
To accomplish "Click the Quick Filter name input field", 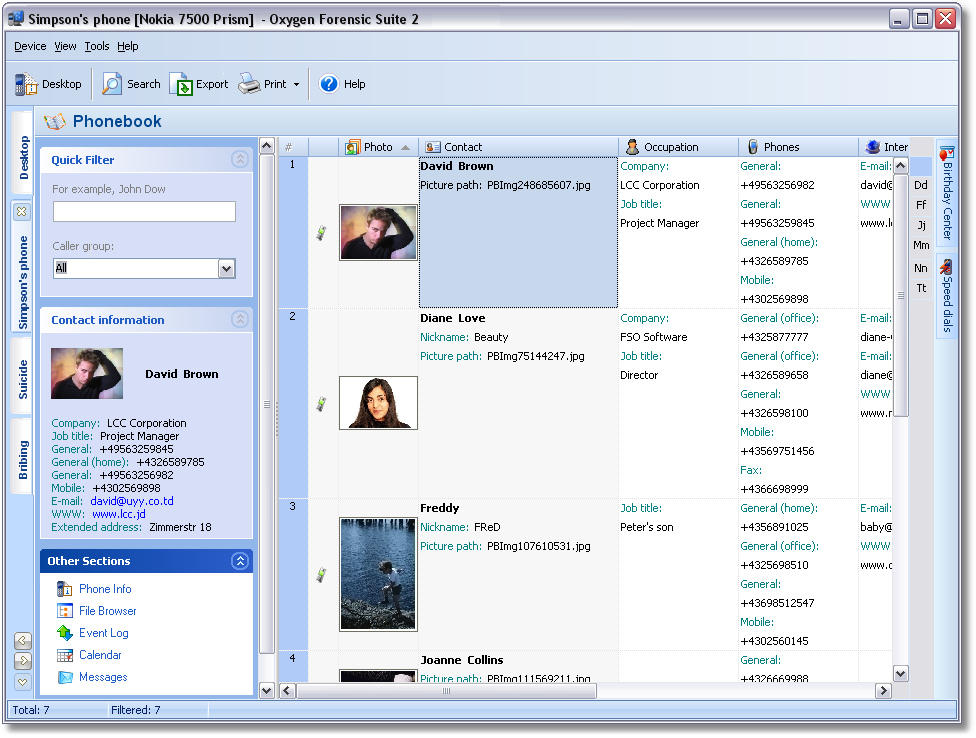I will point(144,212).
